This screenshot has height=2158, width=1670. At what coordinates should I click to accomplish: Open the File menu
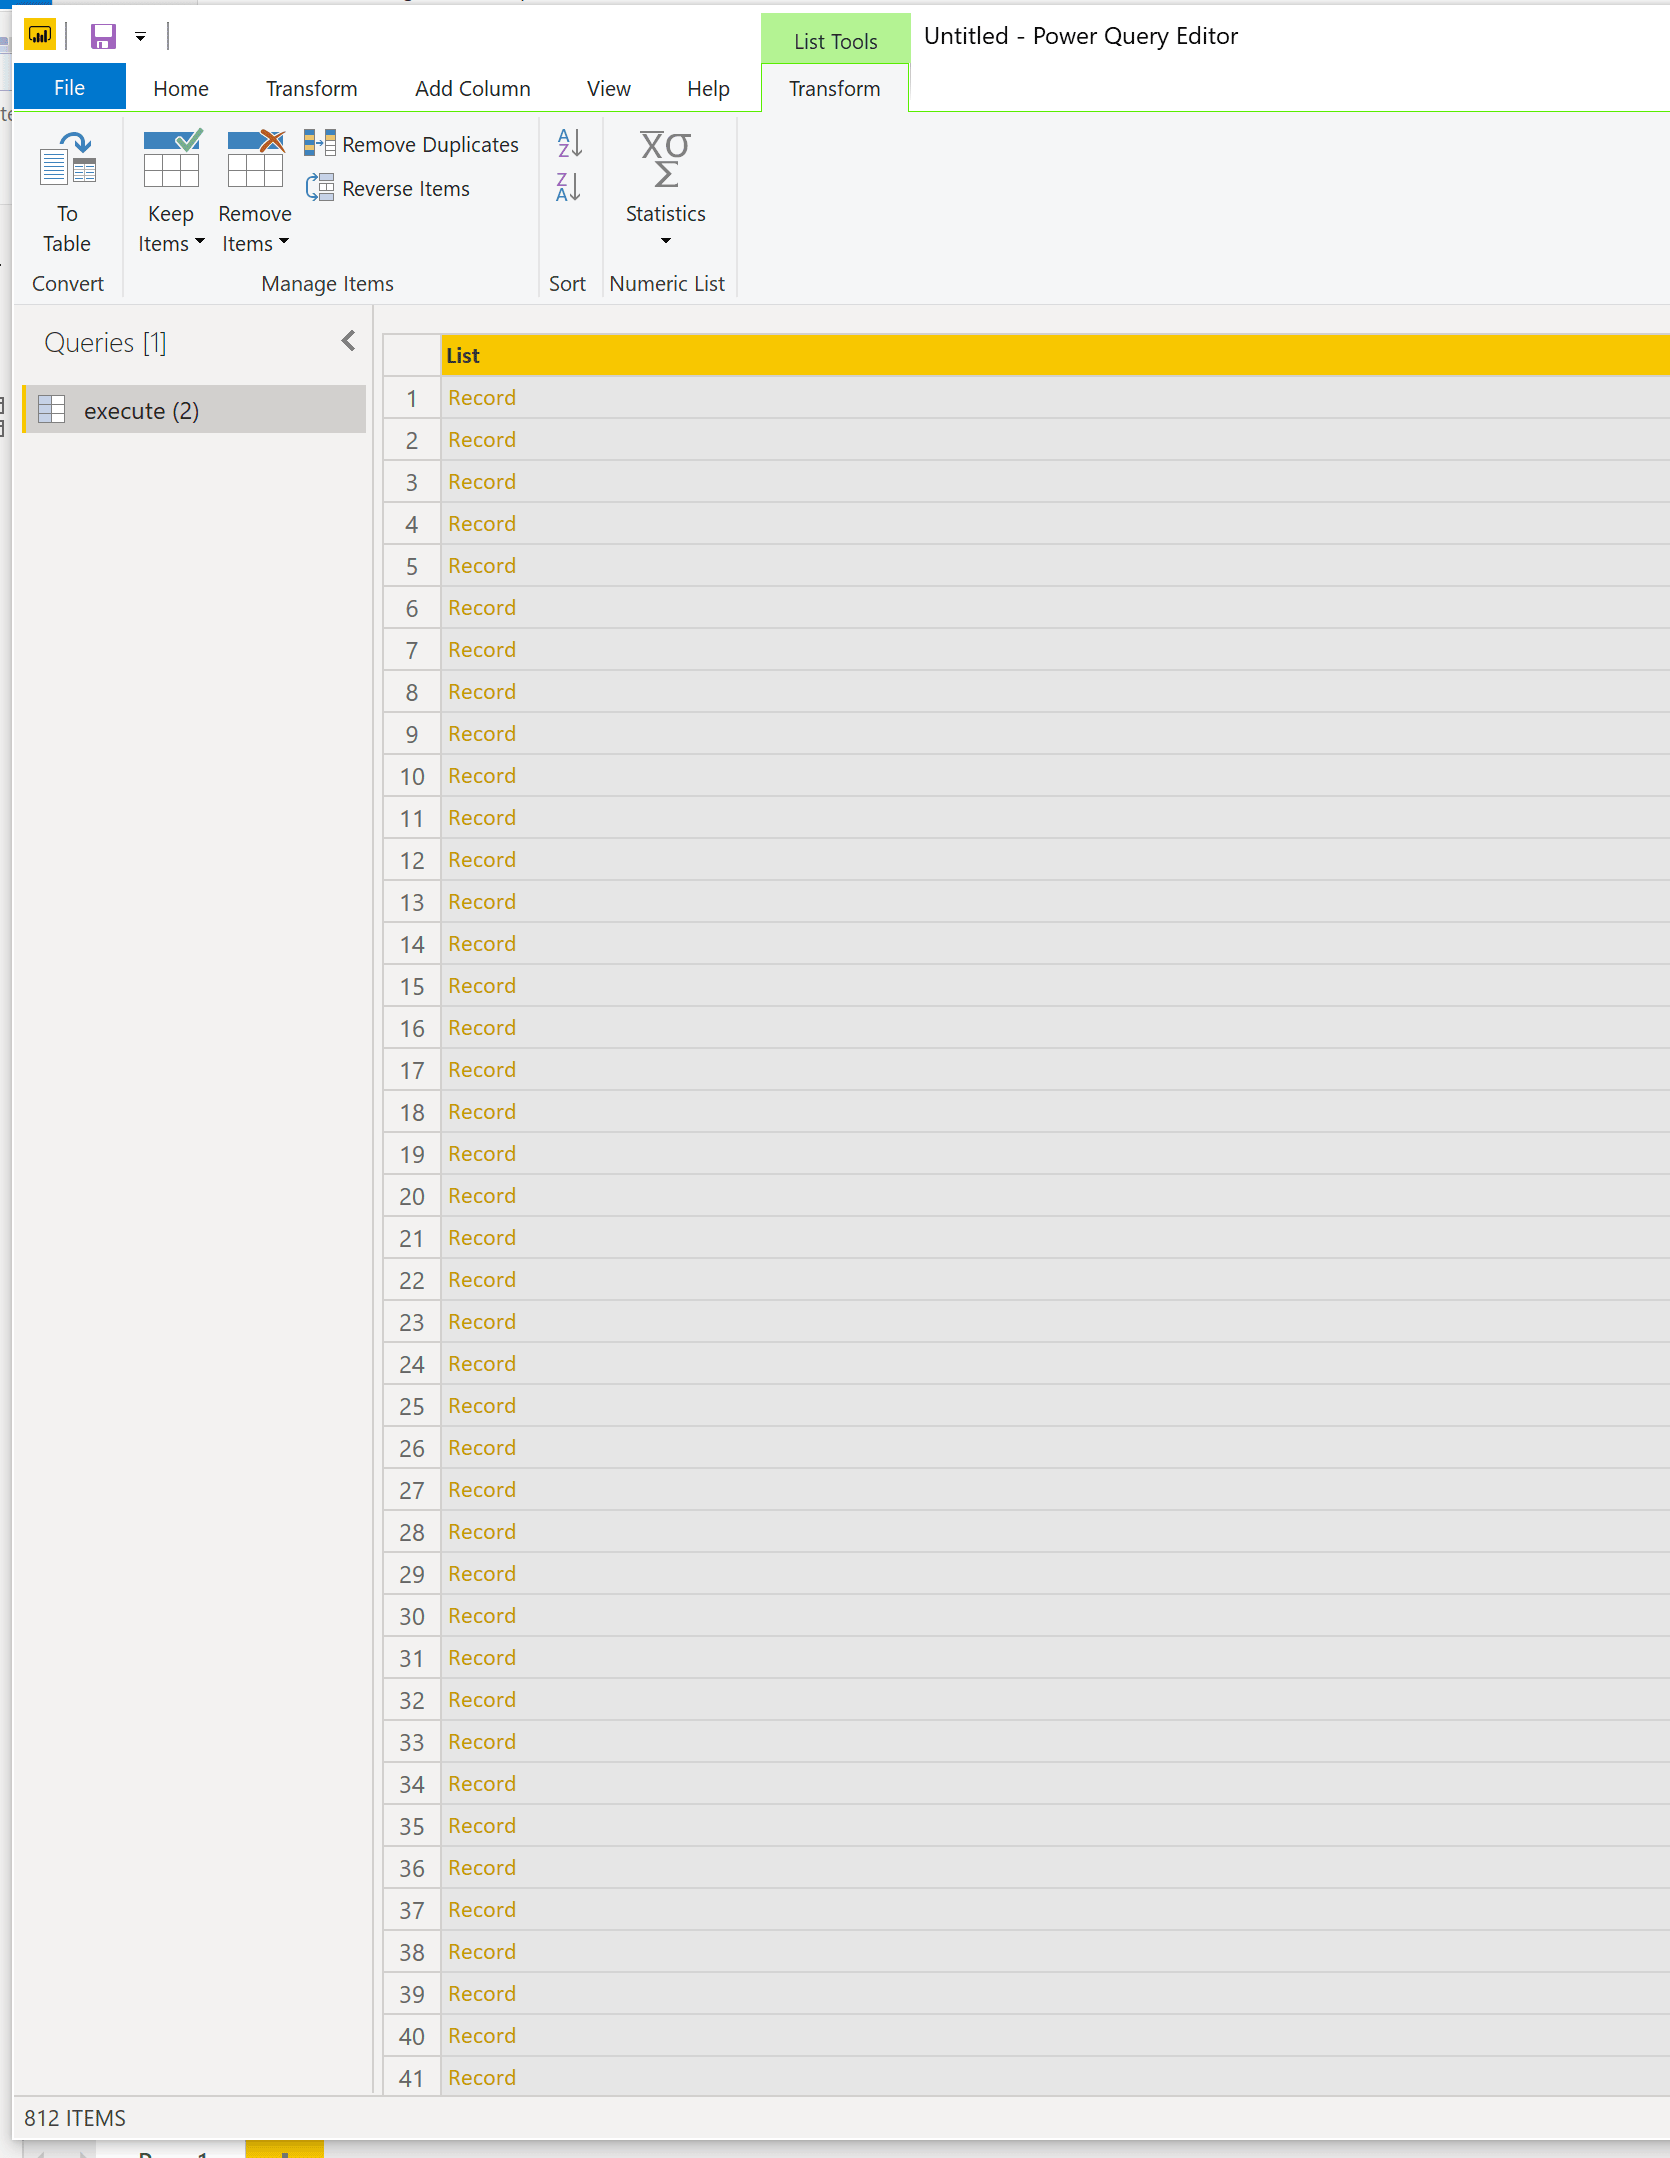69,88
